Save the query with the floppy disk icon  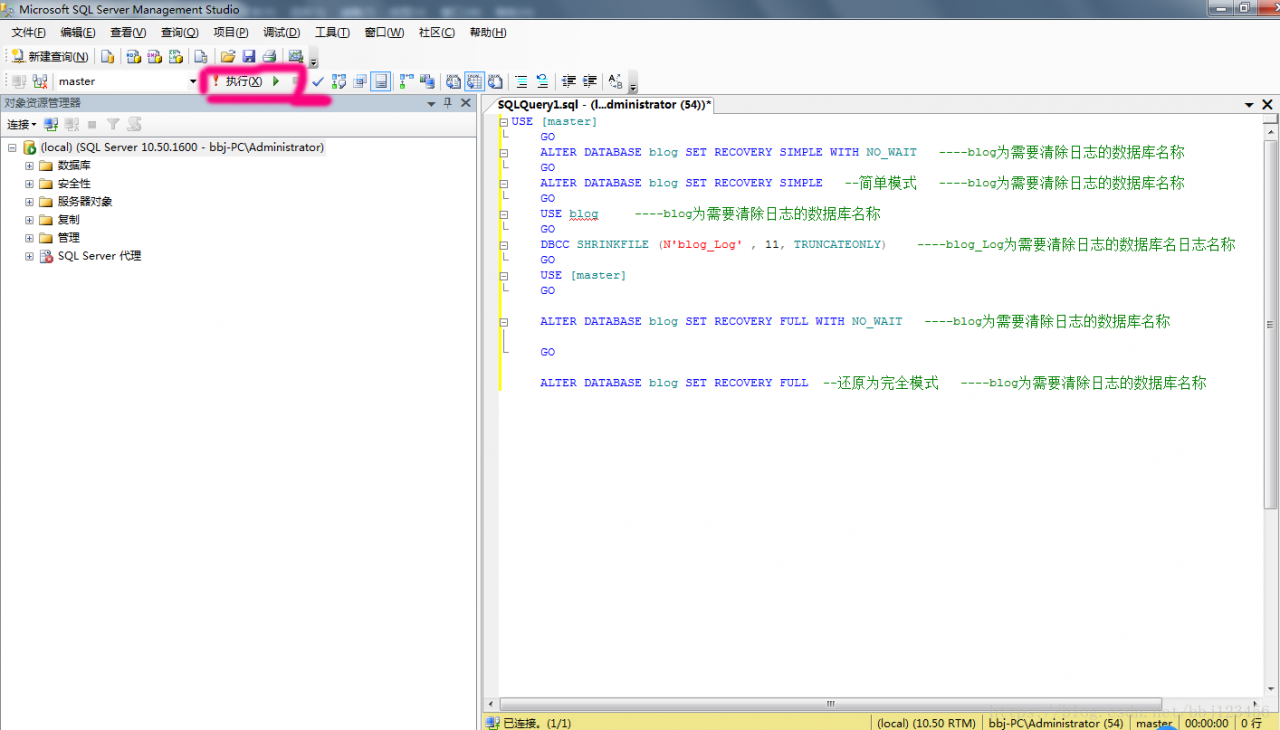[x=249, y=56]
